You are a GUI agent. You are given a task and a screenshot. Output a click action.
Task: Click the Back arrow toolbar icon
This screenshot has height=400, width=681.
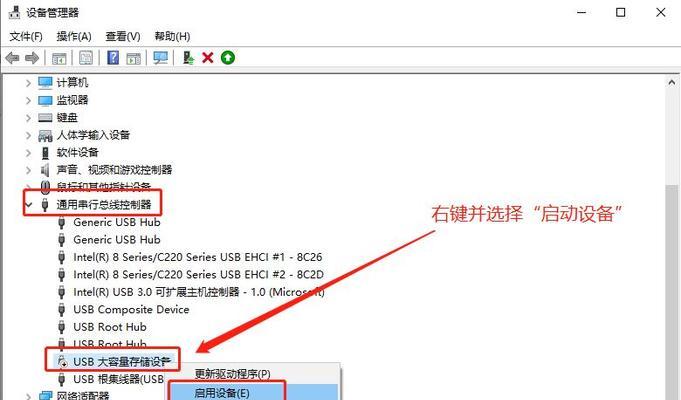(x=12, y=58)
